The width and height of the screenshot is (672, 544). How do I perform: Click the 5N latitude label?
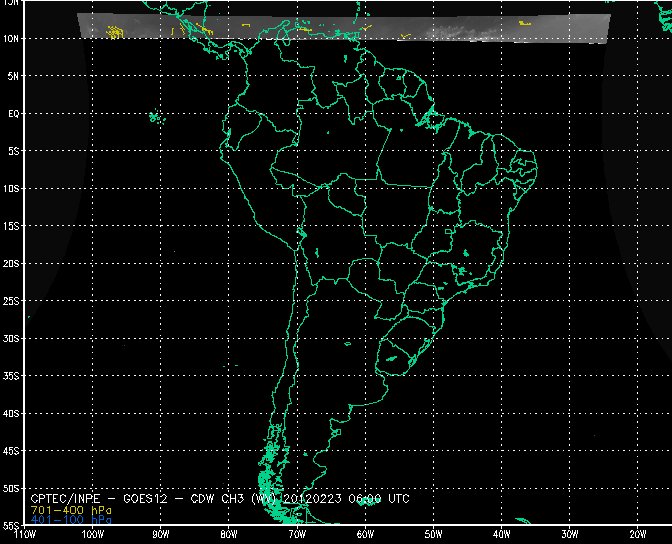13,76
